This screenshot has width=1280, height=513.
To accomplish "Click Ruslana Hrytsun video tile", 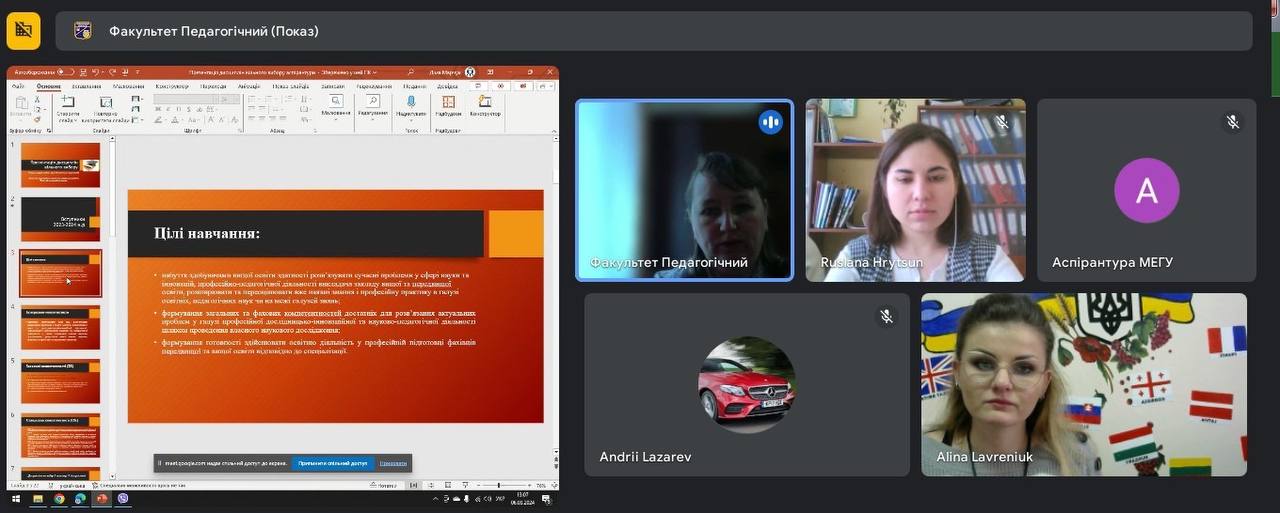I will [915, 190].
